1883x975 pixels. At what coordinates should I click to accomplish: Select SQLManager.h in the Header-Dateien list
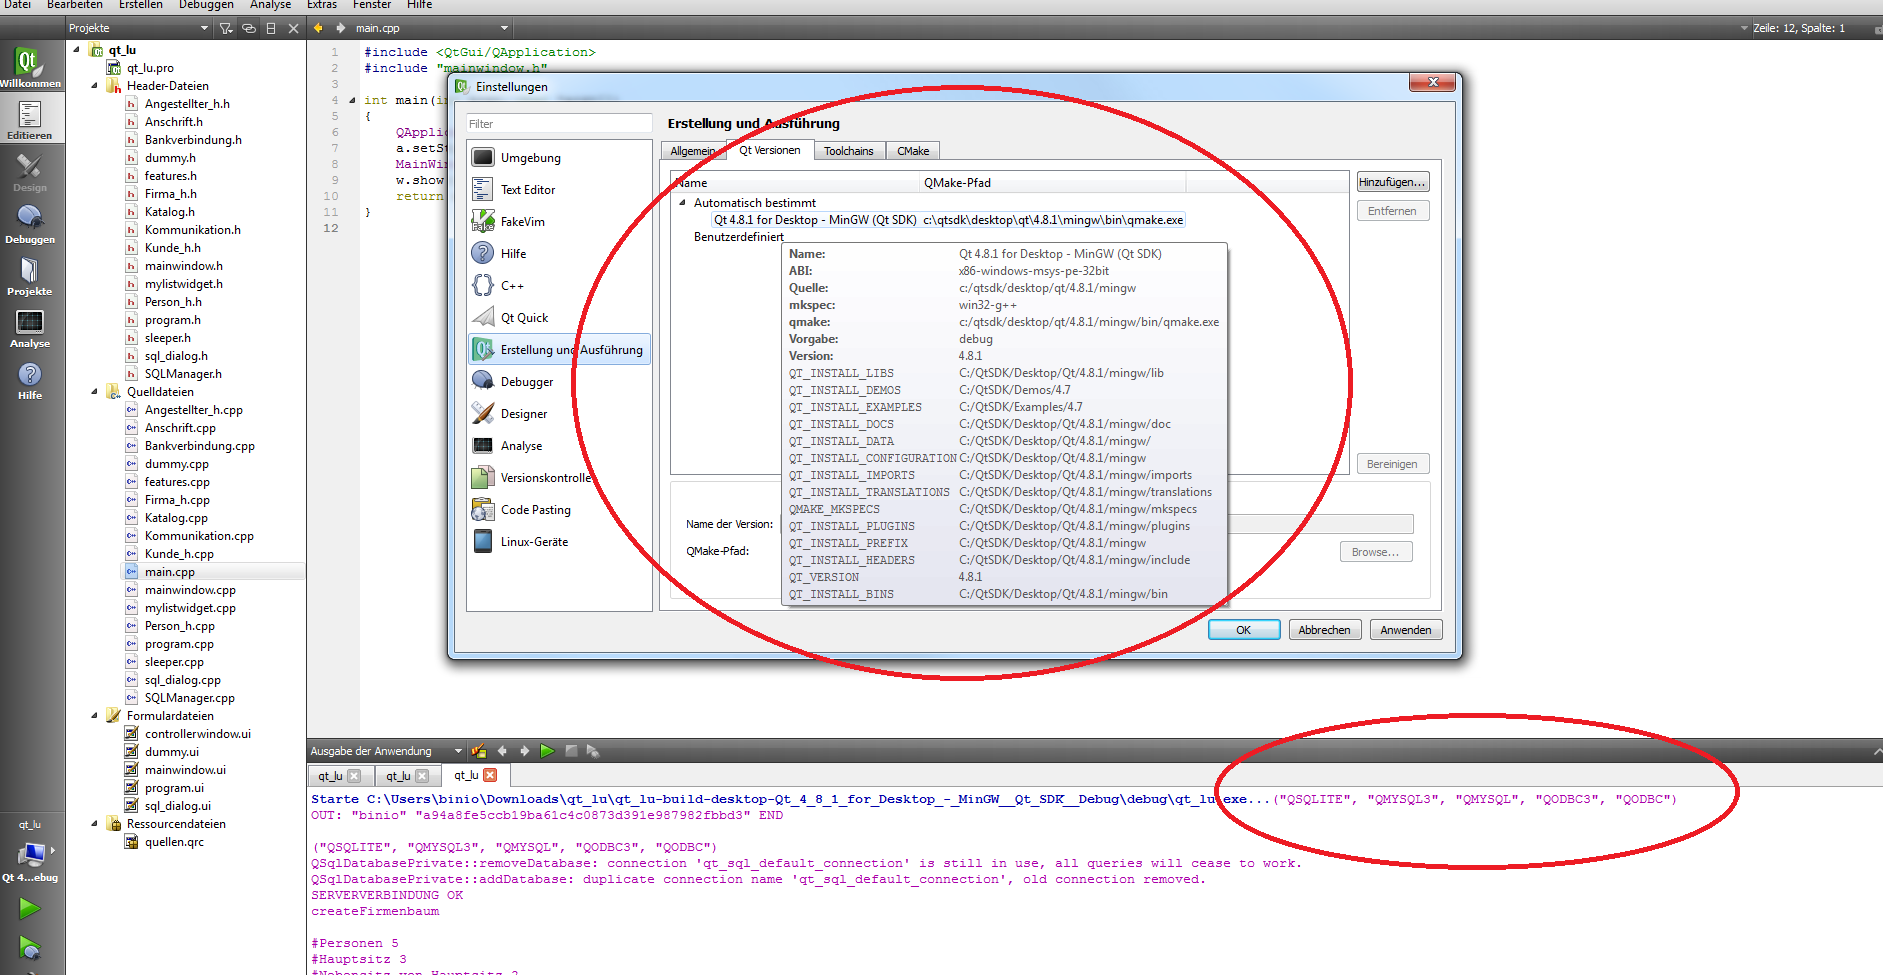tap(183, 374)
